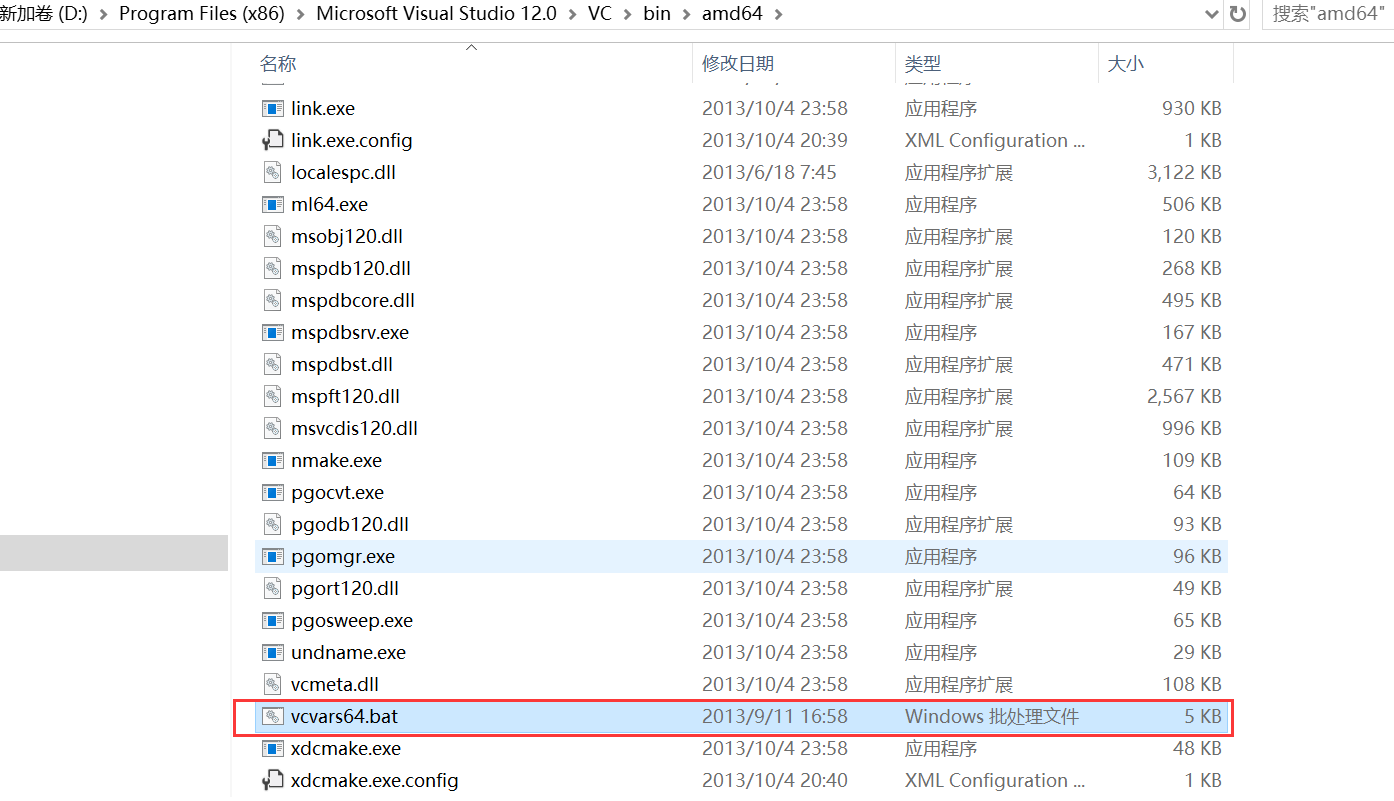Expand the chevron after bin in breadcrumb
Viewport: 1394px width, 801px height.
(687, 15)
